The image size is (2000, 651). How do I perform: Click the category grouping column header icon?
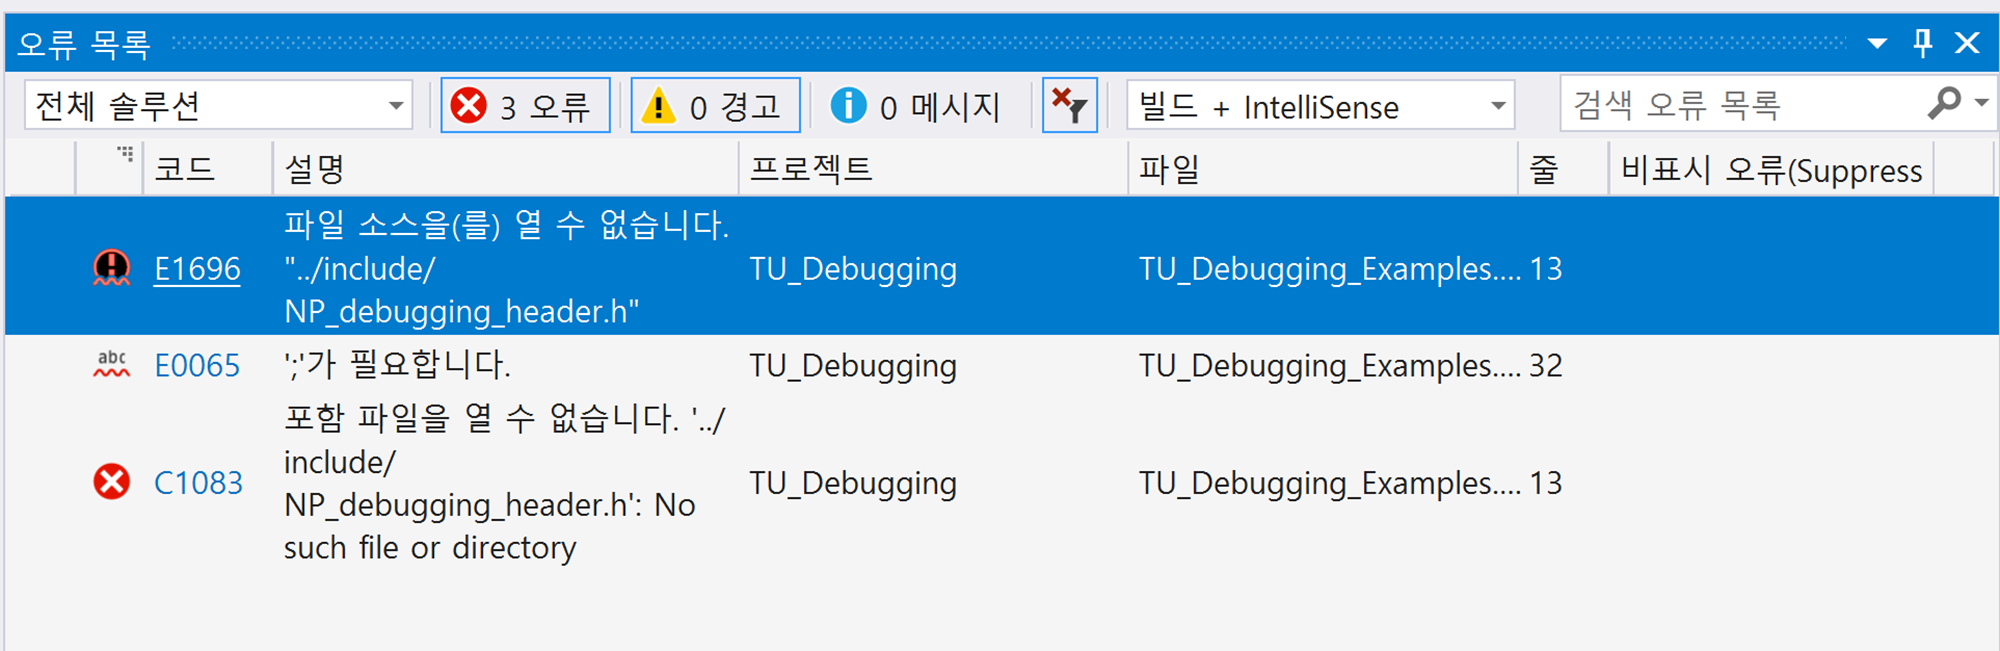[x=124, y=154]
